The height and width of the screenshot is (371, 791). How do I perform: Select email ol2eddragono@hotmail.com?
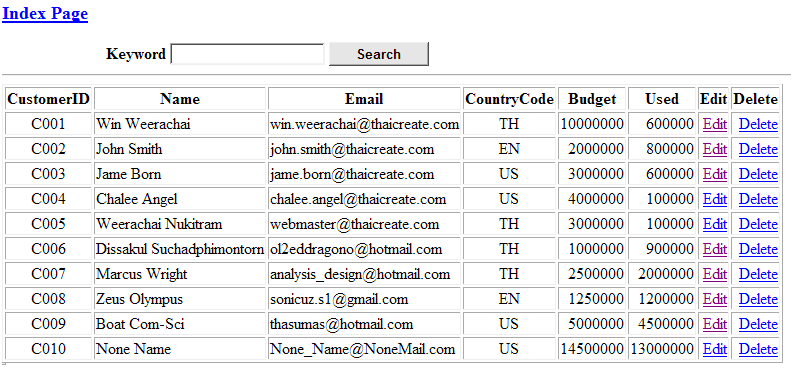[356, 249]
